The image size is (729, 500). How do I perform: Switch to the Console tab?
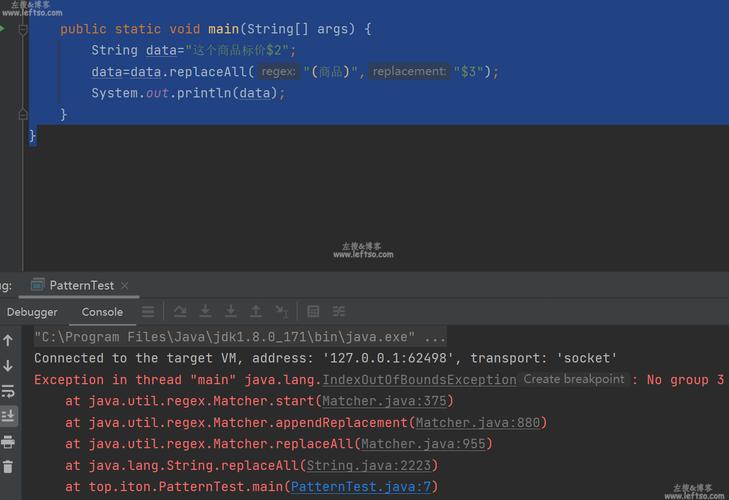click(102, 312)
